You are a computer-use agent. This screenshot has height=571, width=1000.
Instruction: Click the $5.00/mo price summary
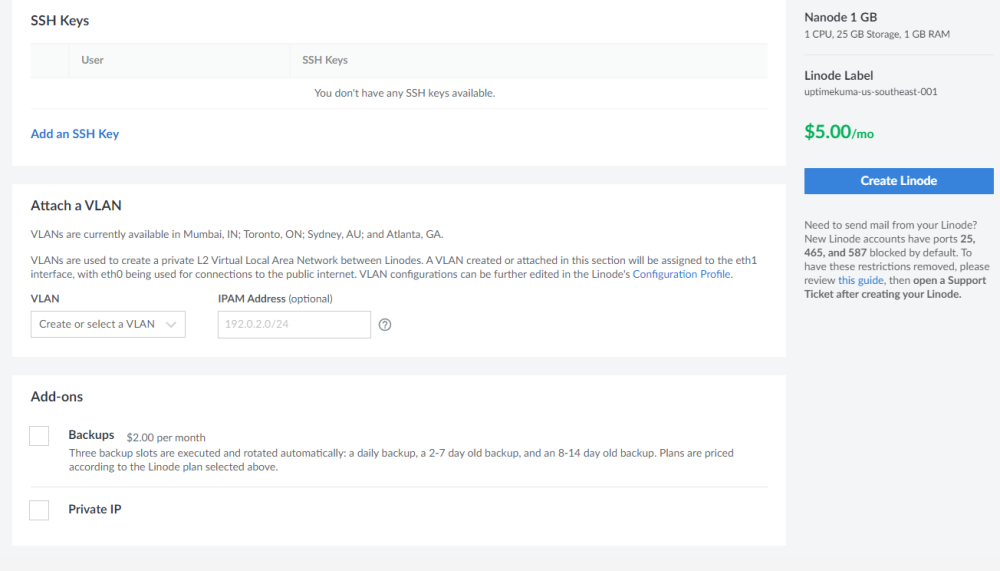839,132
